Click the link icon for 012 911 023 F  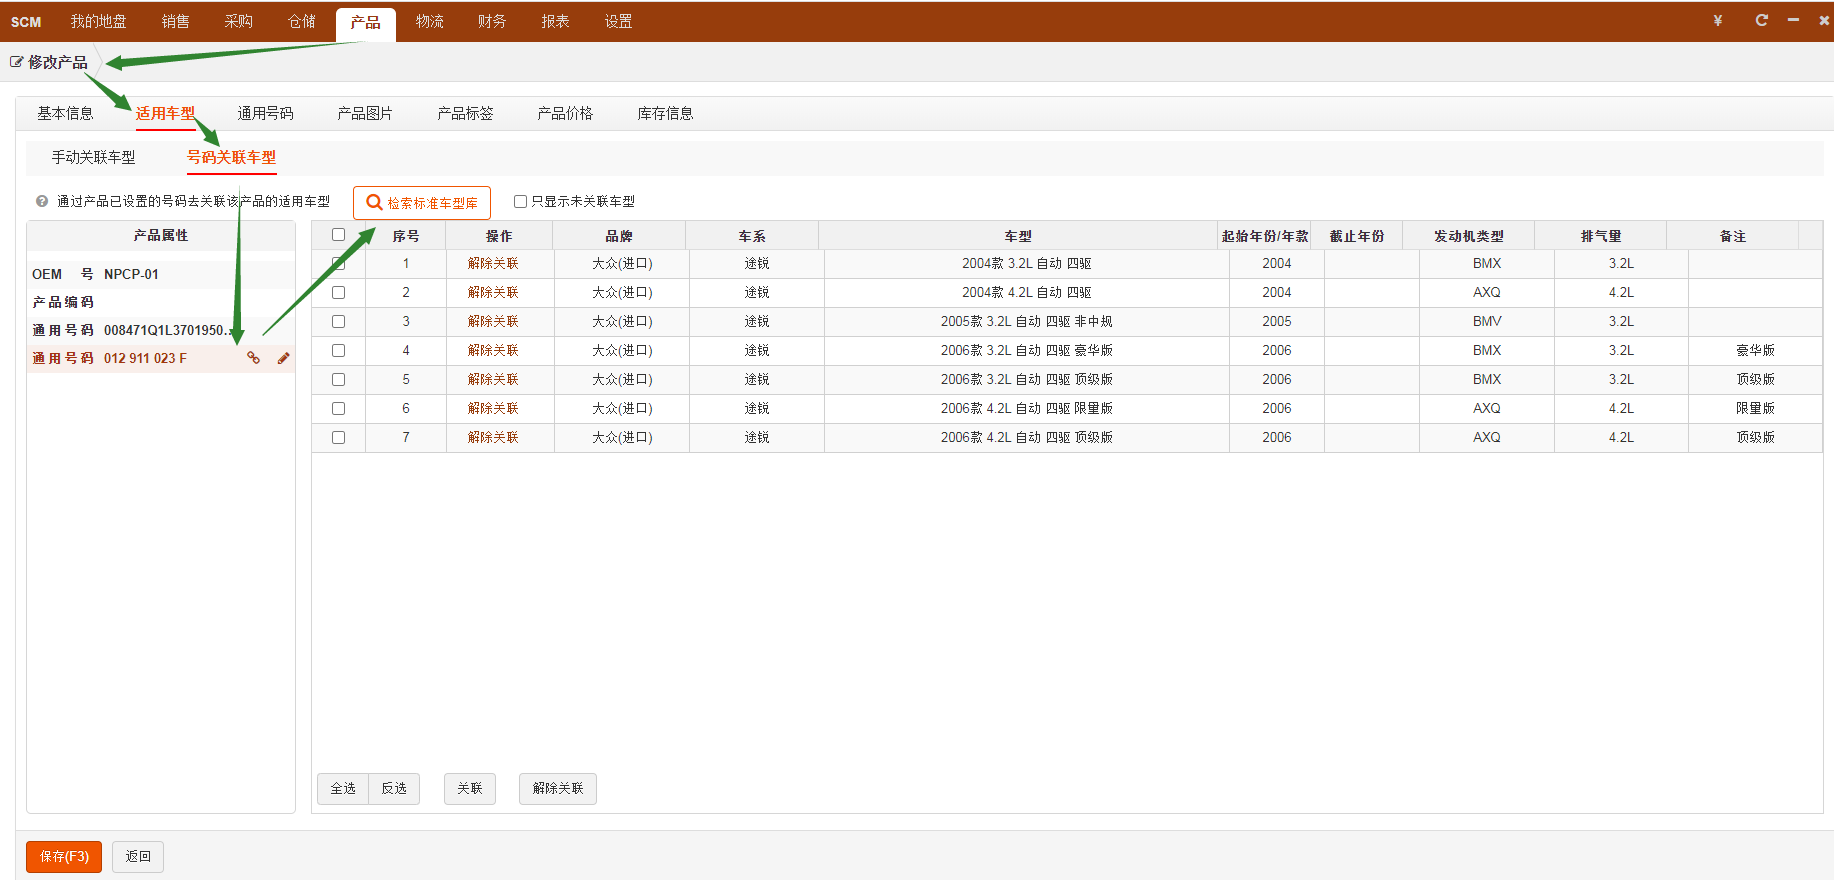[254, 358]
